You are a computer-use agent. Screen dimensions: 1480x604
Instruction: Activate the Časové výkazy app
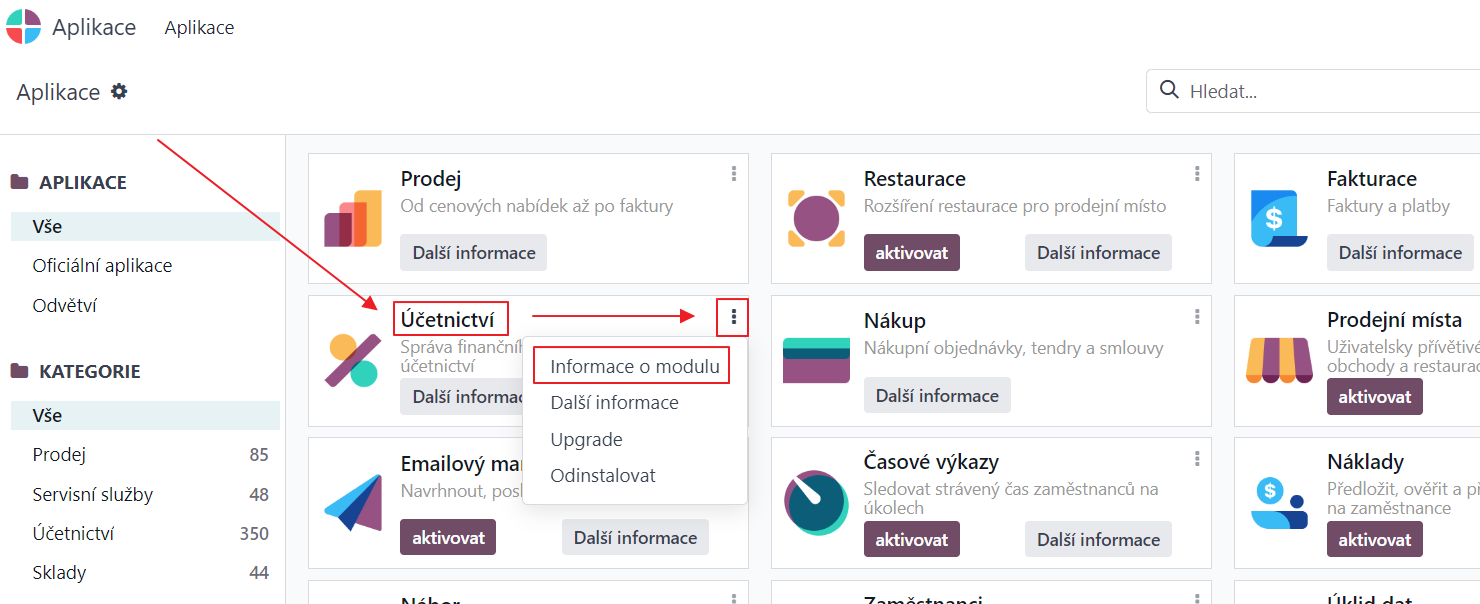coord(912,539)
